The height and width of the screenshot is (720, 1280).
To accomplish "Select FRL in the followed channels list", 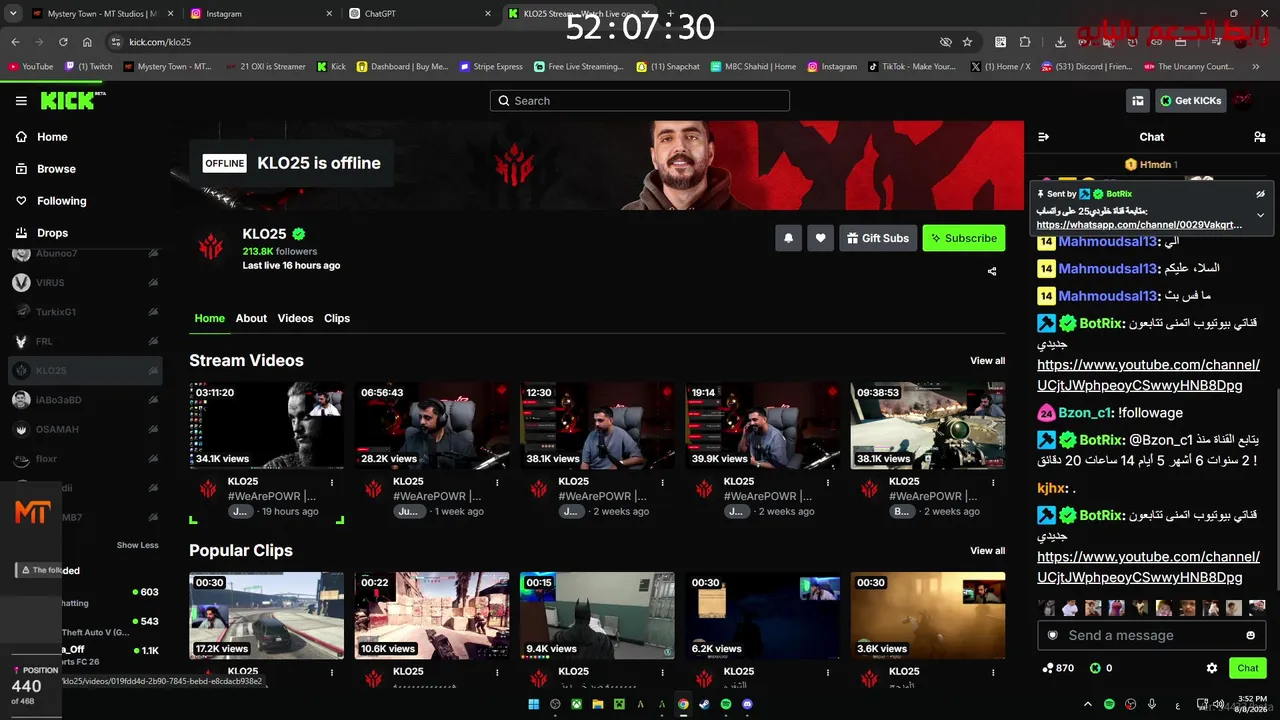I will 85,341.
